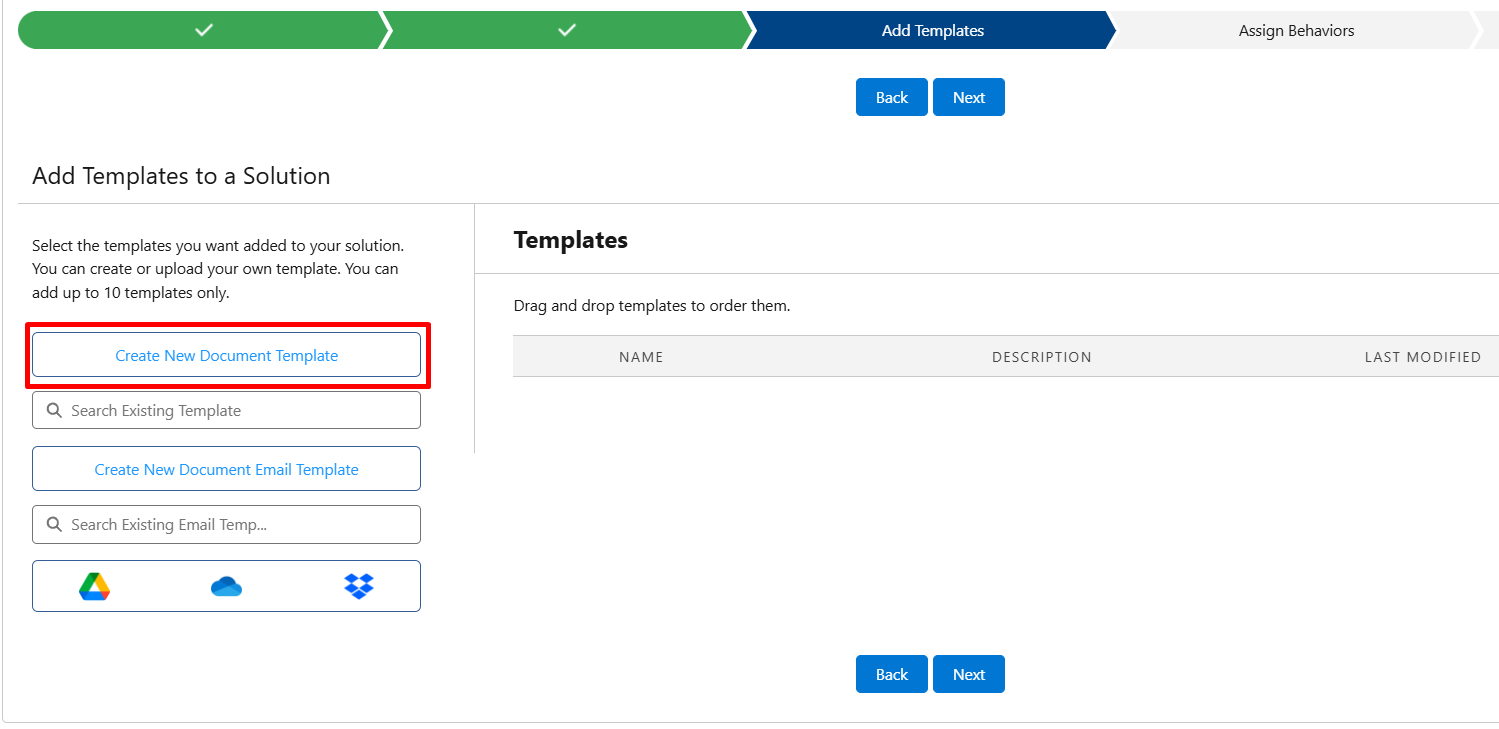Click the first completed step checkmark

(204, 31)
